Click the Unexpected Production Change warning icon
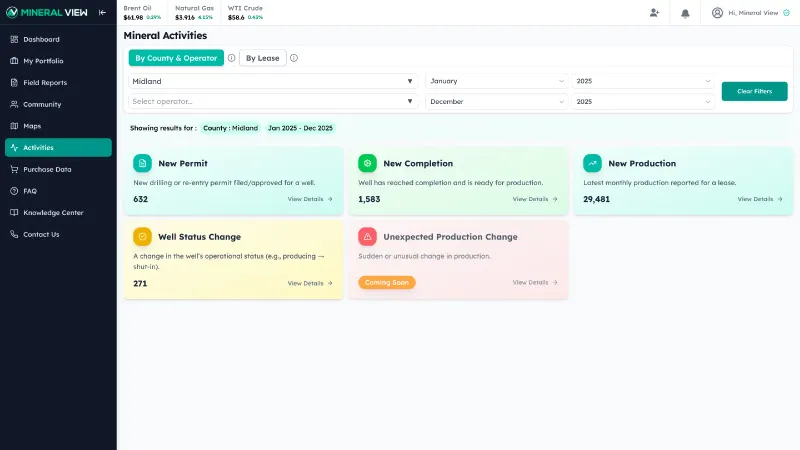800x450 pixels. [x=367, y=237]
